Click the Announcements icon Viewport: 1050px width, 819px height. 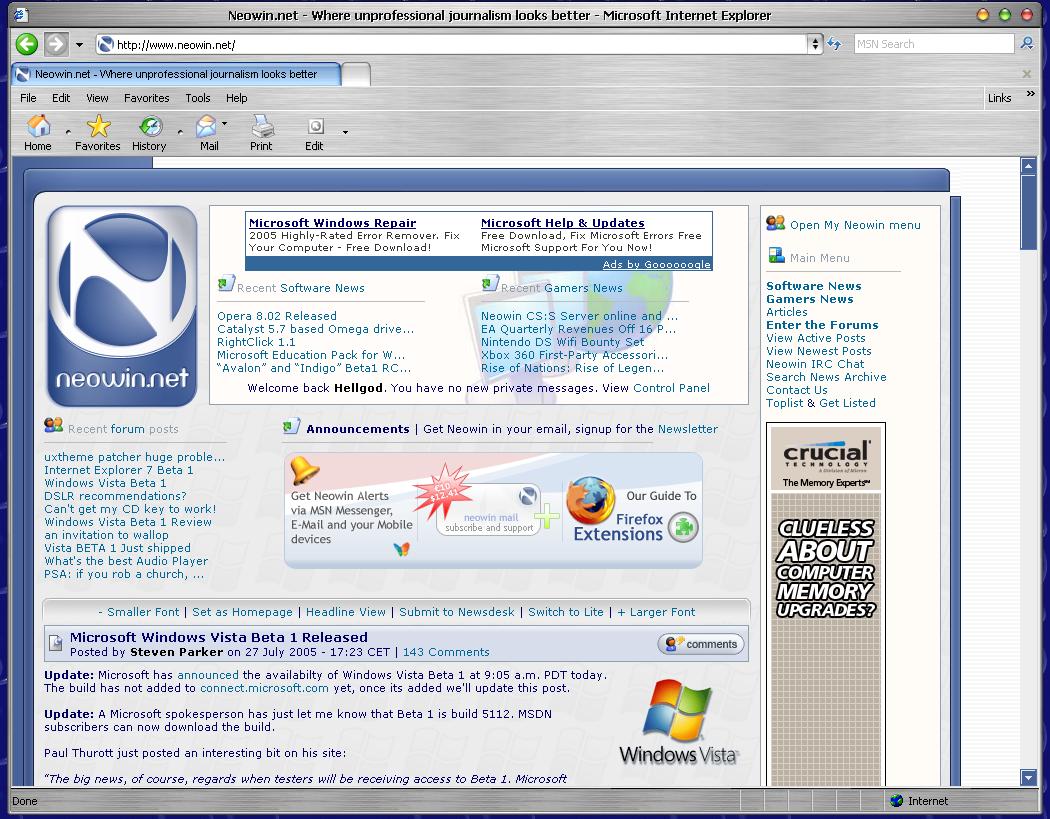(x=291, y=426)
